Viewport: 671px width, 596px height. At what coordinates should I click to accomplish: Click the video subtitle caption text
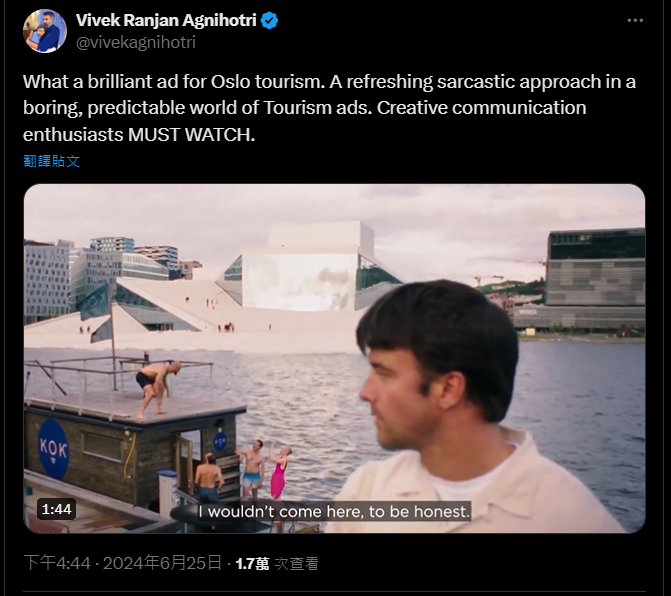[x=334, y=511]
